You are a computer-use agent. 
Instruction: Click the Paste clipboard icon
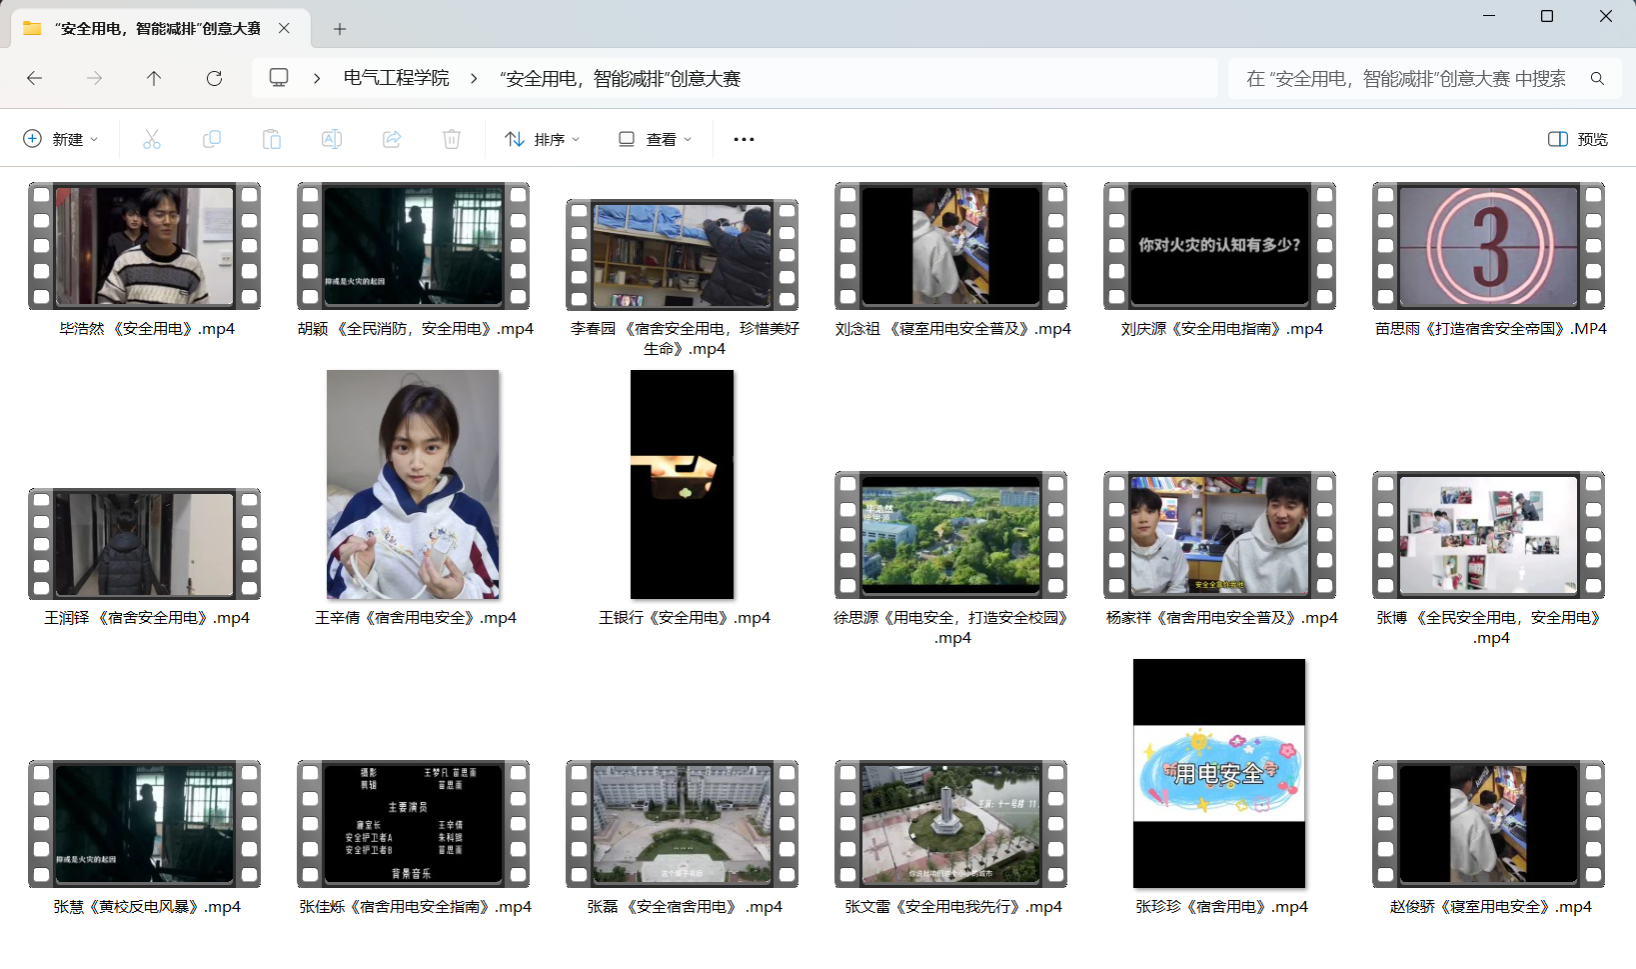point(272,139)
